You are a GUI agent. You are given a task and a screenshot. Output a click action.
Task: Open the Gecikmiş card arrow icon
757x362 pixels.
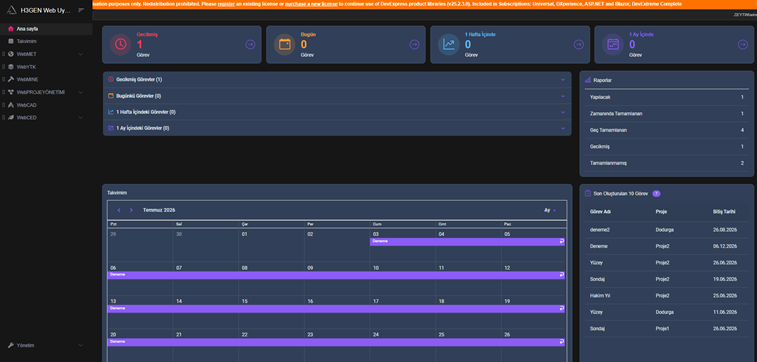point(250,44)
